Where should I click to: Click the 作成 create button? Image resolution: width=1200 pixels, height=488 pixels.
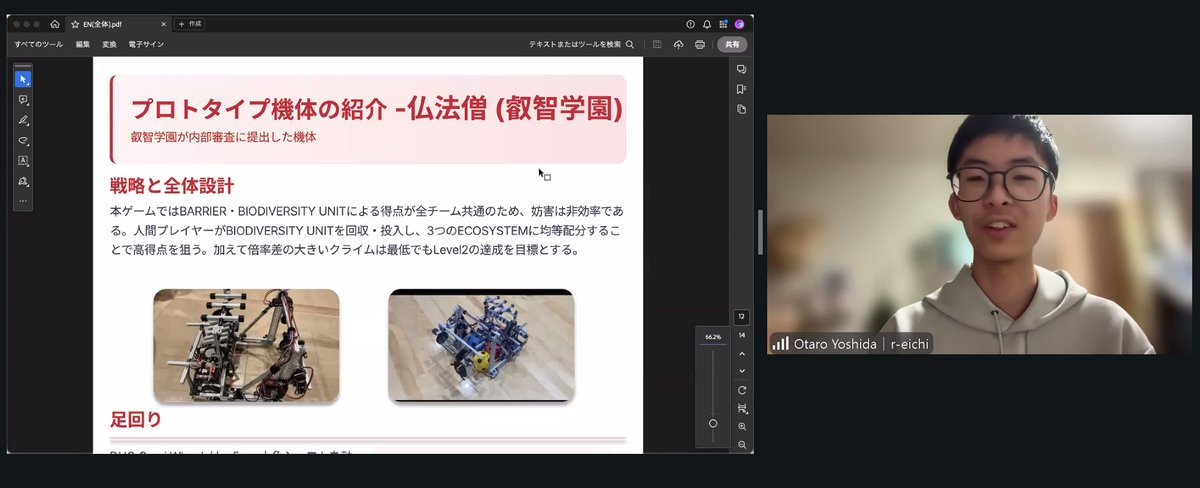coord(190,24)
